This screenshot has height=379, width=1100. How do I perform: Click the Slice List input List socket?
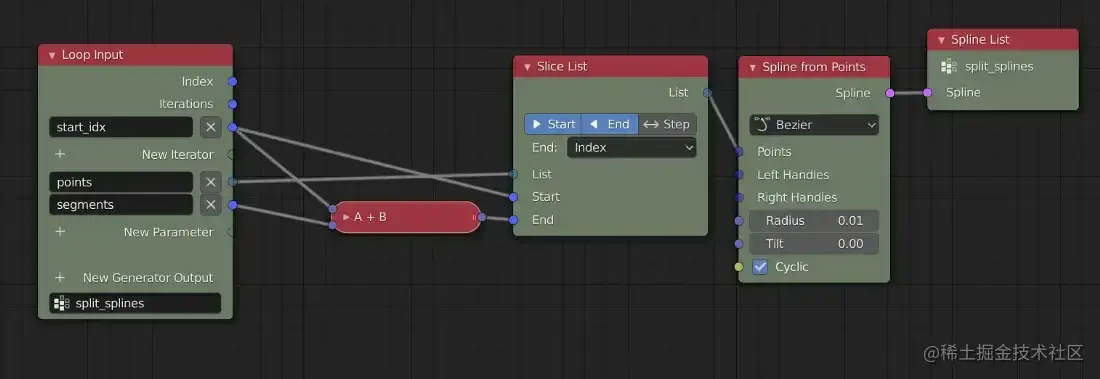coord(514,173)
